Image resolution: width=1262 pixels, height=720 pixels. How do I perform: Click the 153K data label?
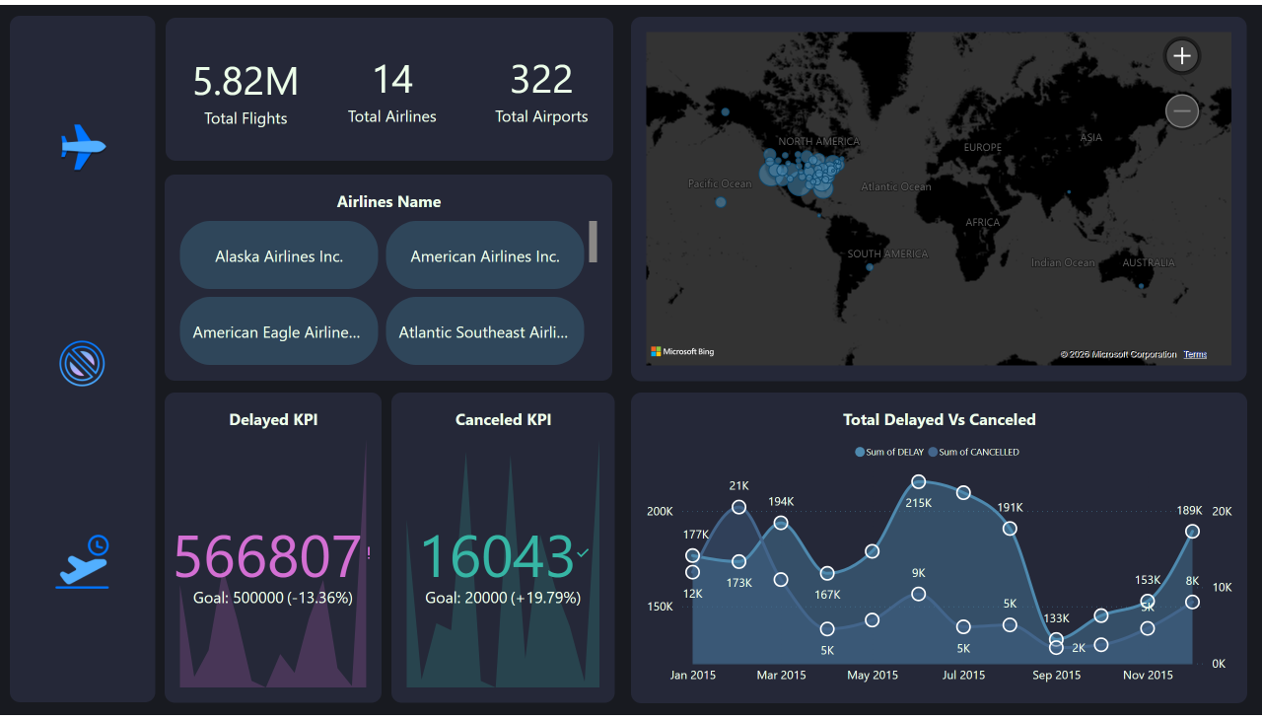pos(1147,580)
